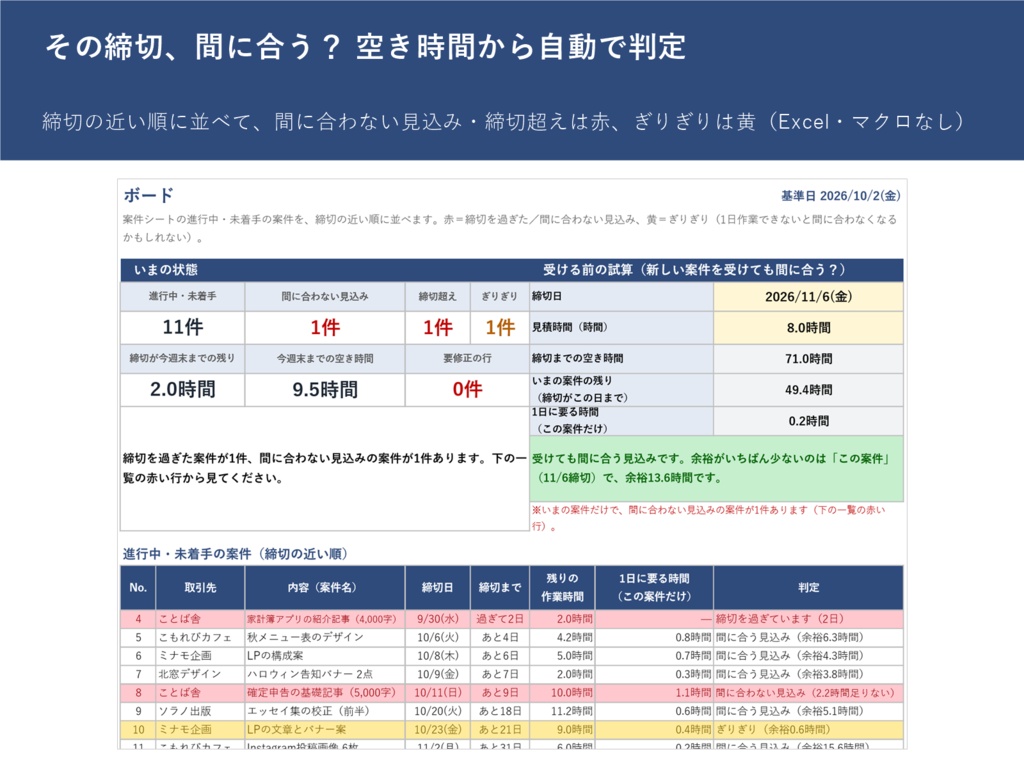
Task: Click the 秋メニュー表のデザイン cell
Action: pyautogui.click(x=325, y=637)
